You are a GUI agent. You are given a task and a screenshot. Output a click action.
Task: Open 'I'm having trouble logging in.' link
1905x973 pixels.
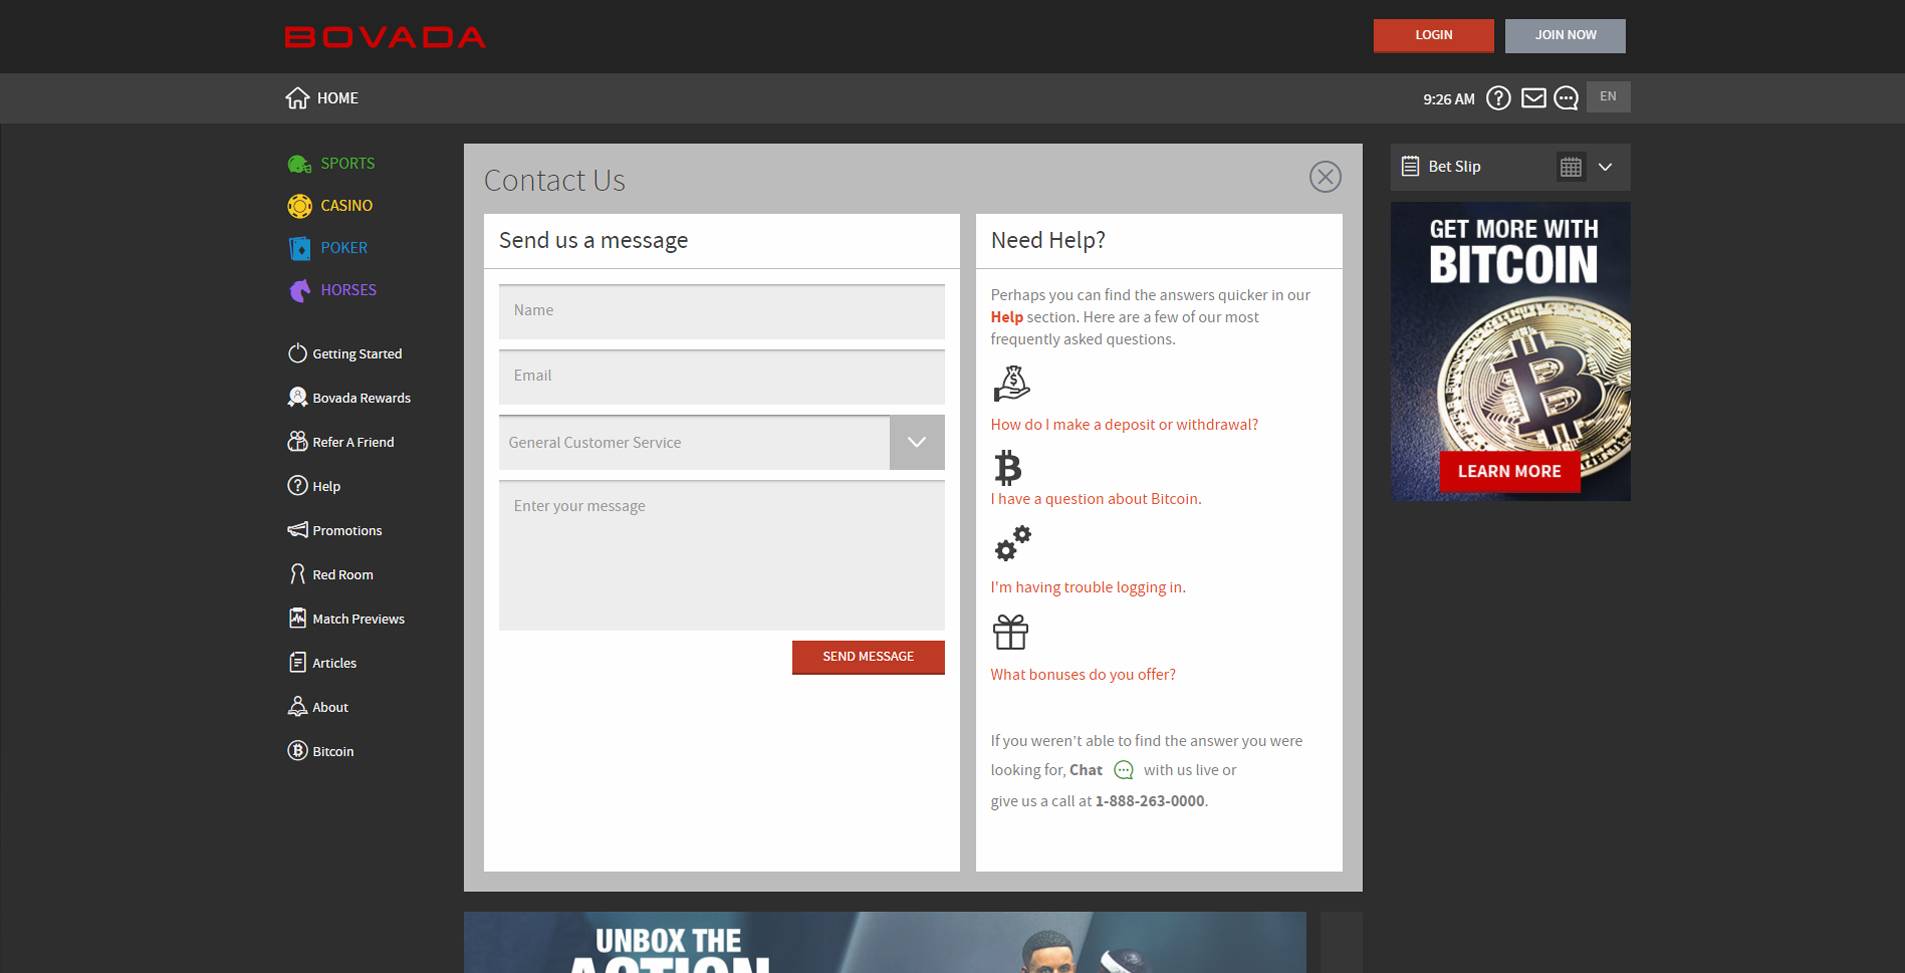click(1088, 587)
